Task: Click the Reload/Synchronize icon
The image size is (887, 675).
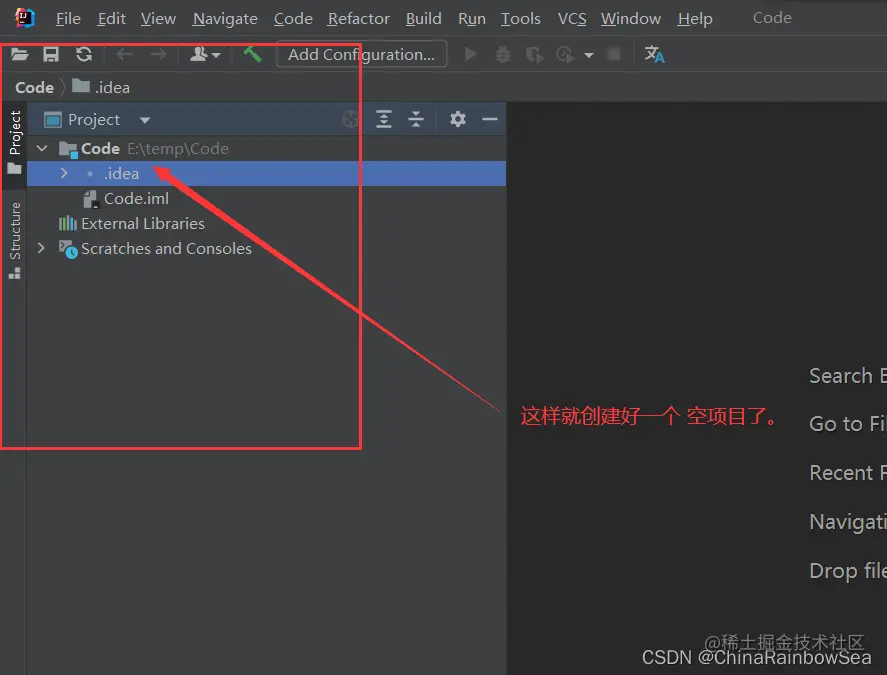Action: (84, 54)
